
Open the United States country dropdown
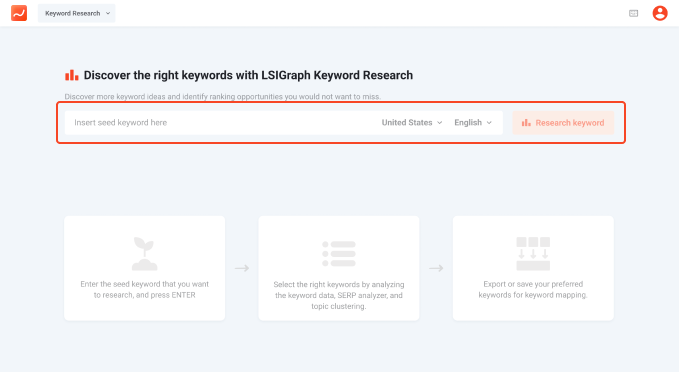(412, 123)
